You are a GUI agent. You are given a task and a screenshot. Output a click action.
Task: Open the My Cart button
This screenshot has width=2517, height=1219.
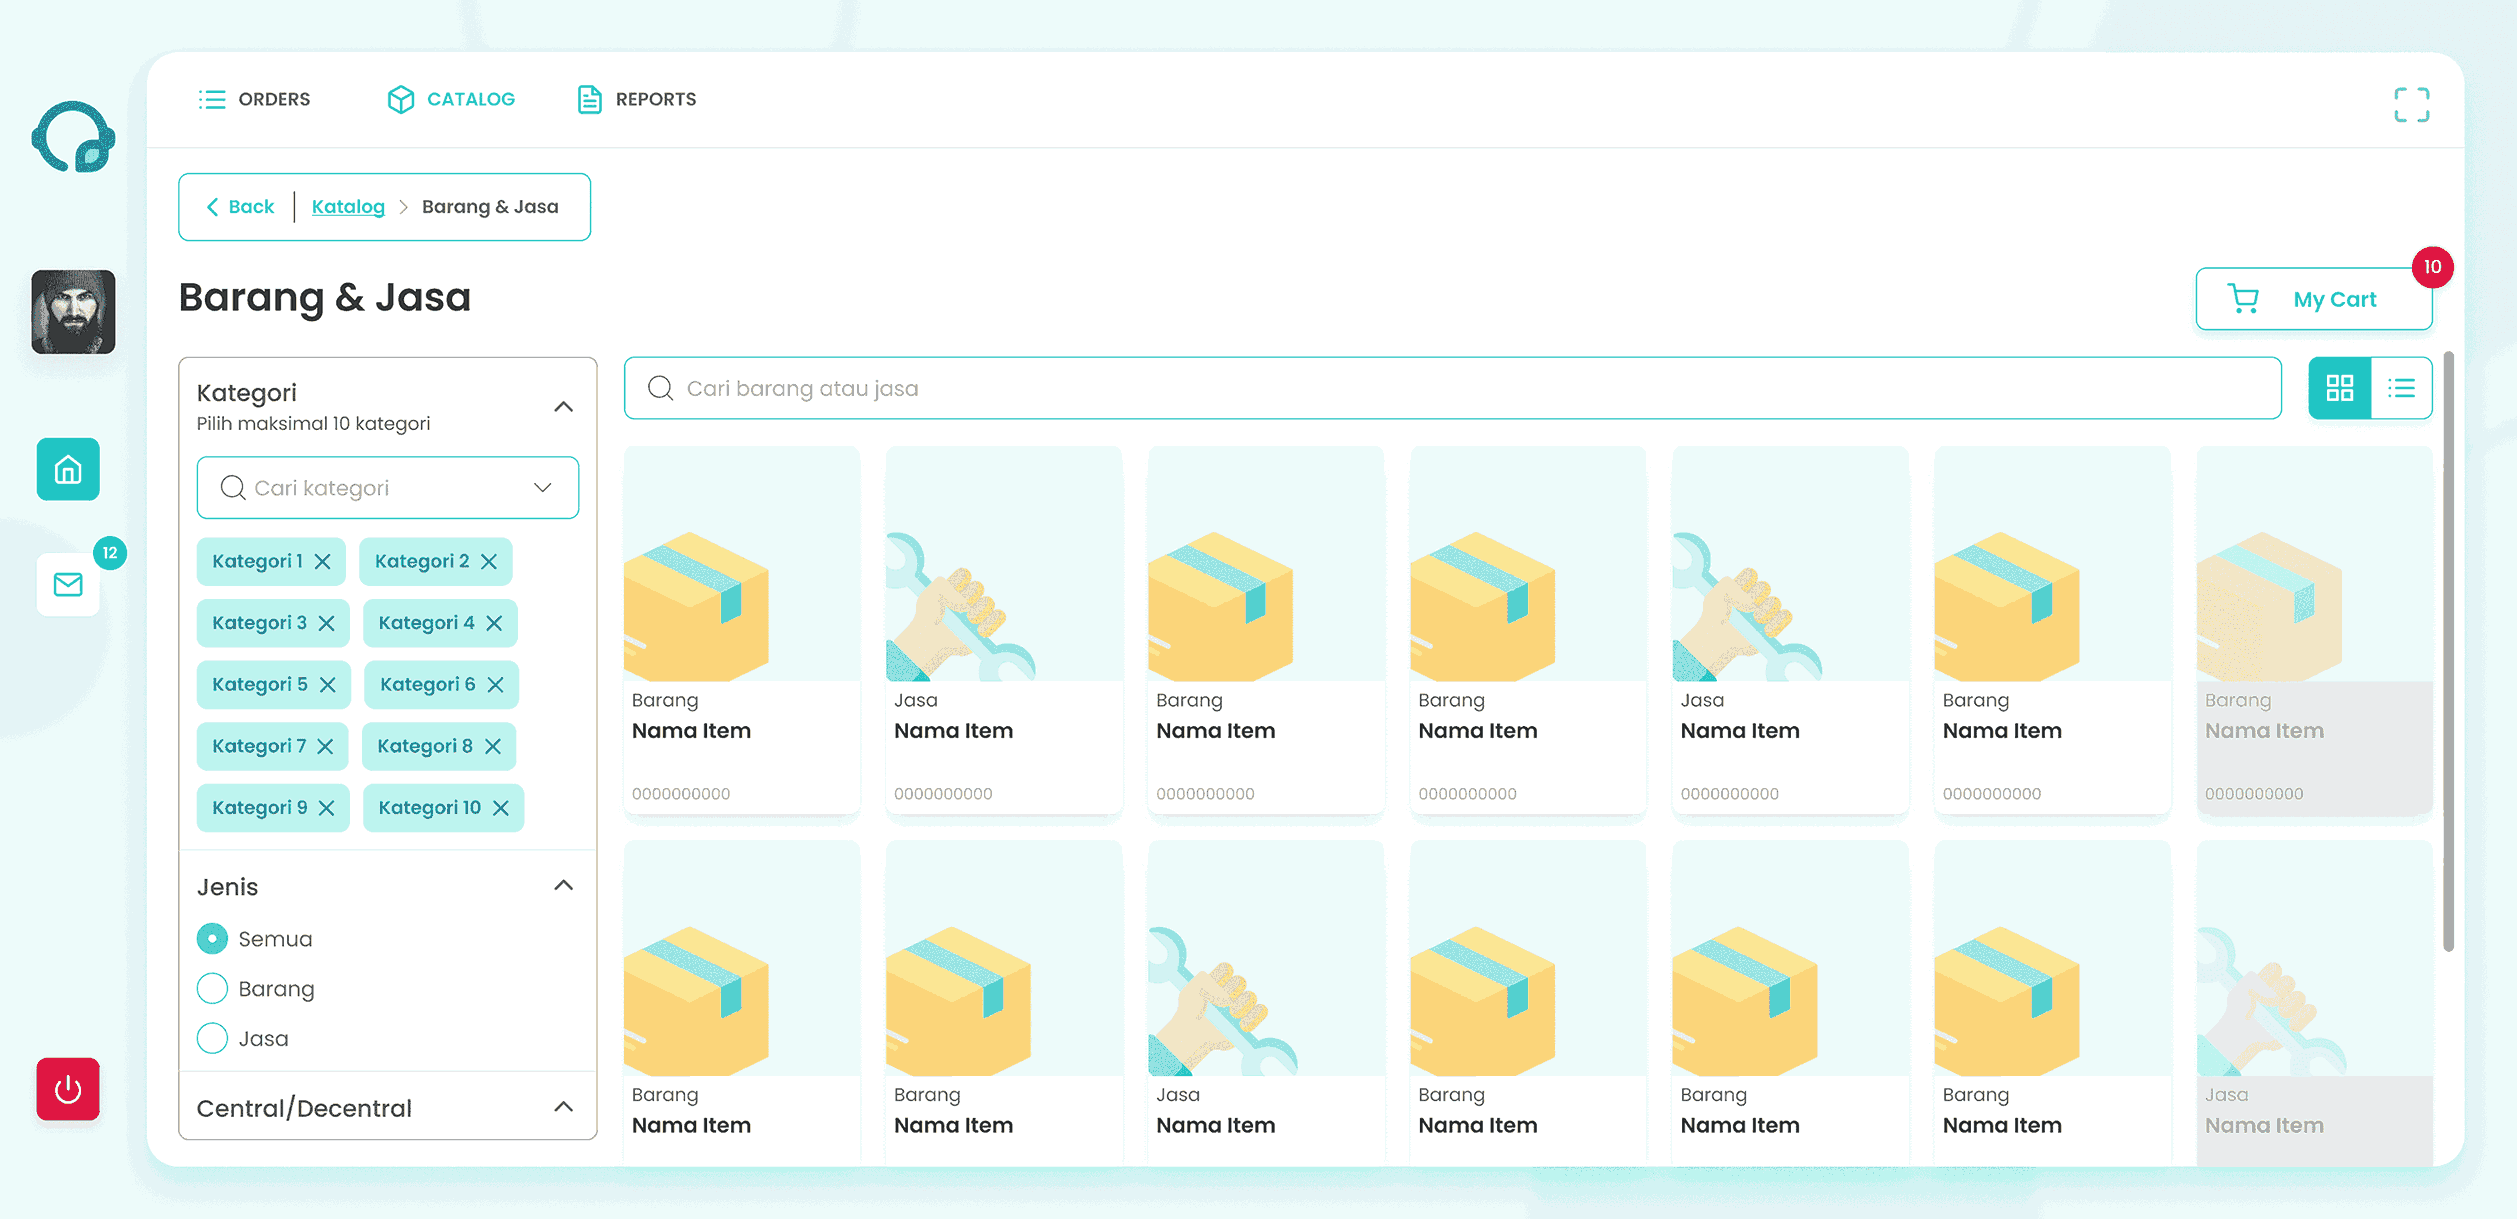pos(2313,299)
